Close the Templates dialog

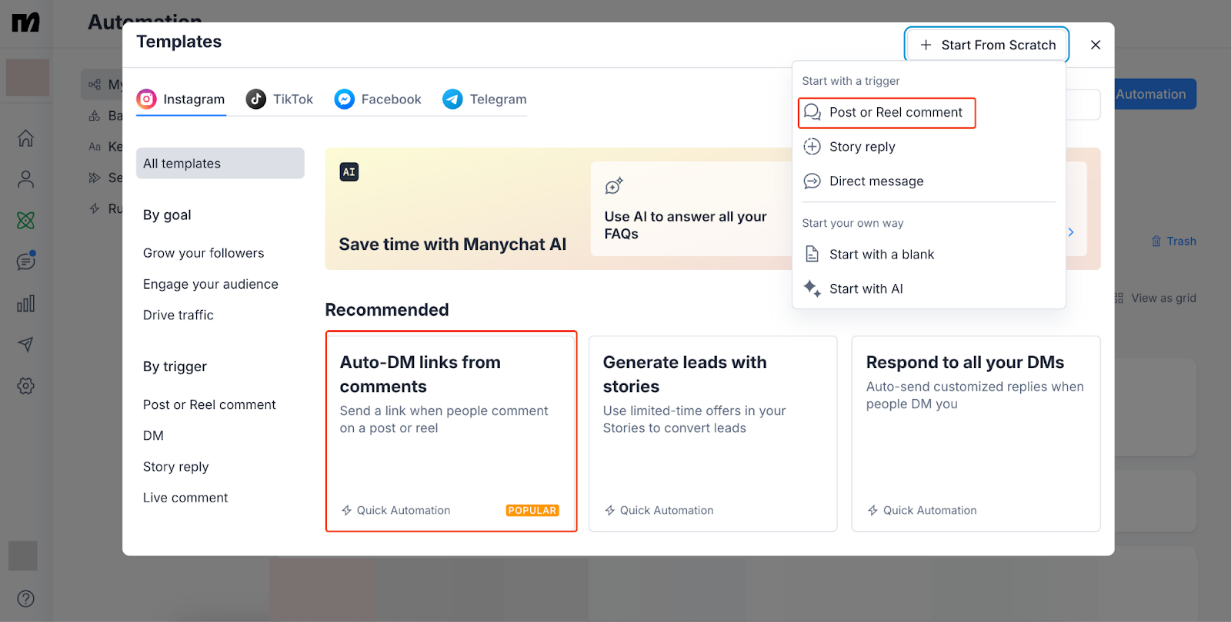coord(1095,45)
